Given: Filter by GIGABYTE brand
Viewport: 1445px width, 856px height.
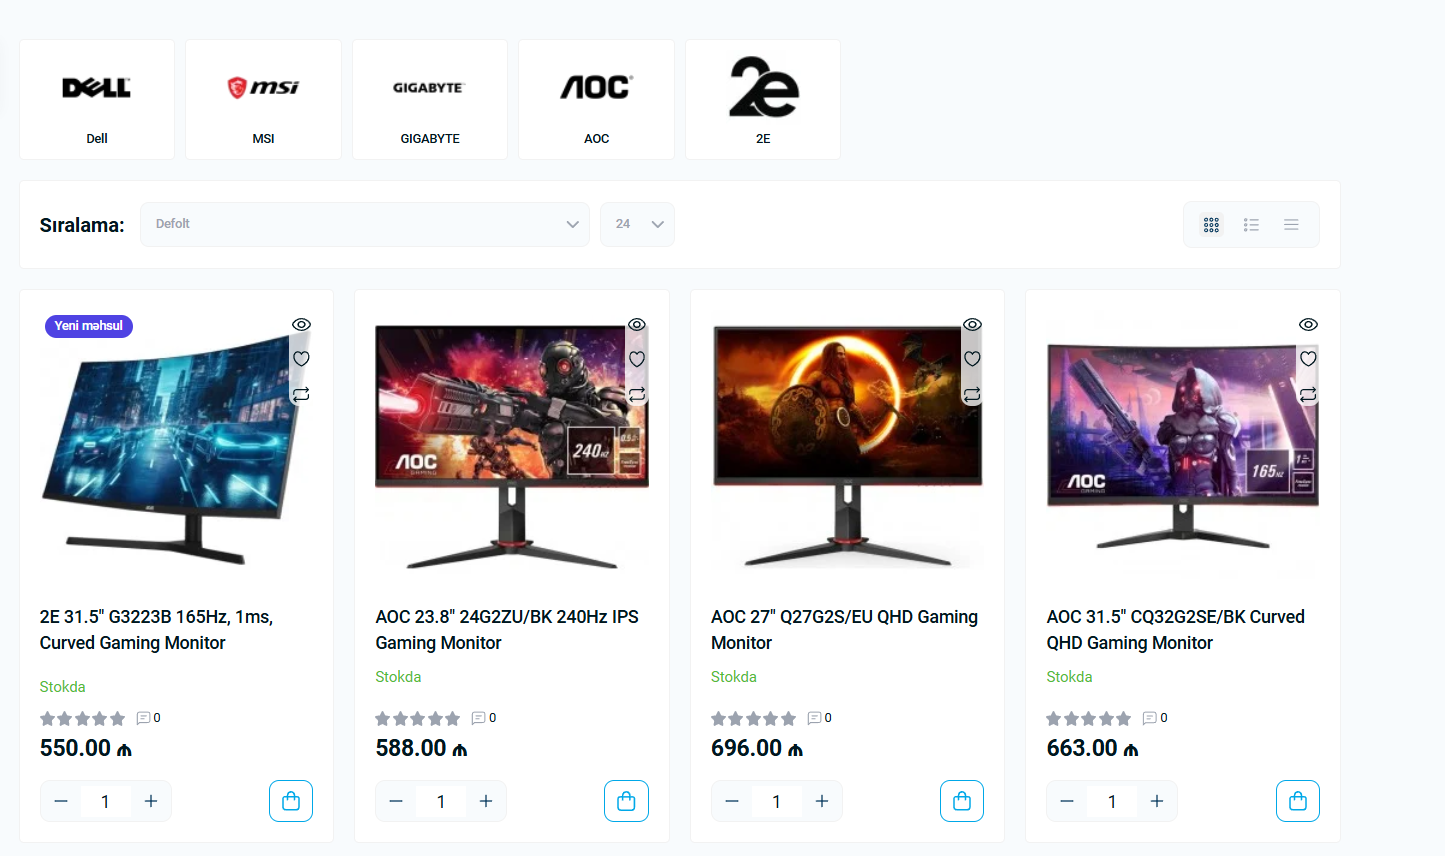Looking at the screenshot, I should (430, 99).
